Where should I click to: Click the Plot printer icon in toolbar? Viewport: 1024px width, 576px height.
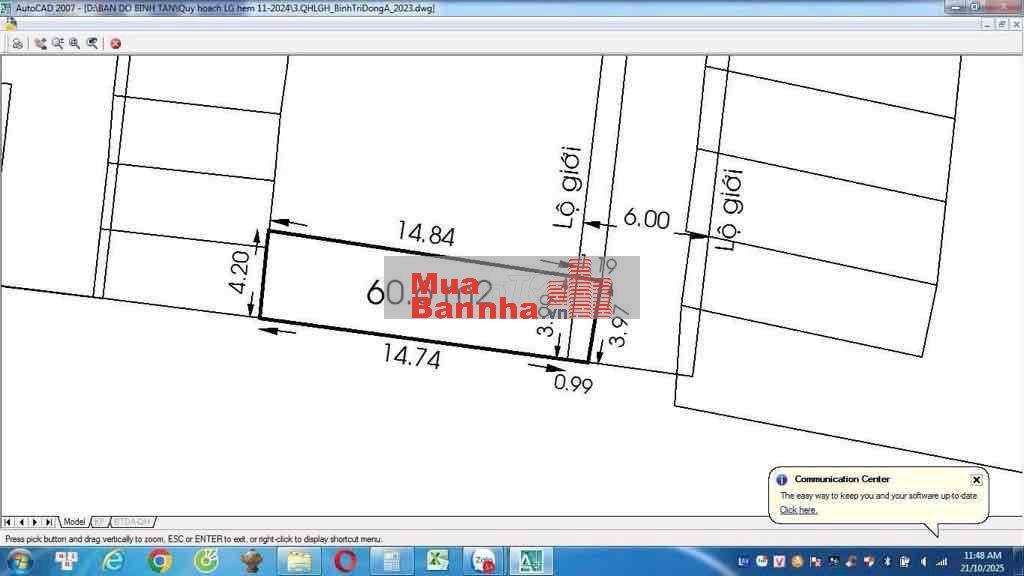(x=17, y=43)
